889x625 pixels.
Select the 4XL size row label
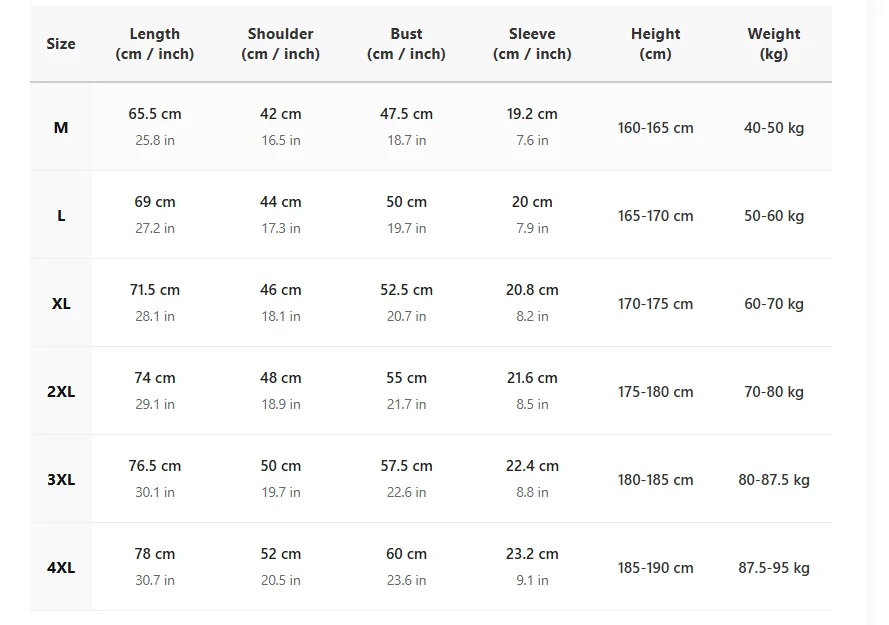coord(61,568)
